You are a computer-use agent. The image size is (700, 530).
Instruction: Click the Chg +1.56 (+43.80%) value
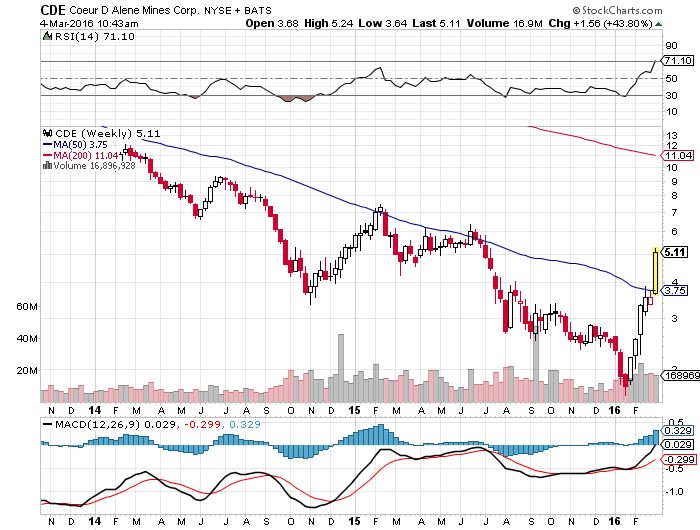(x=600, y=23)
